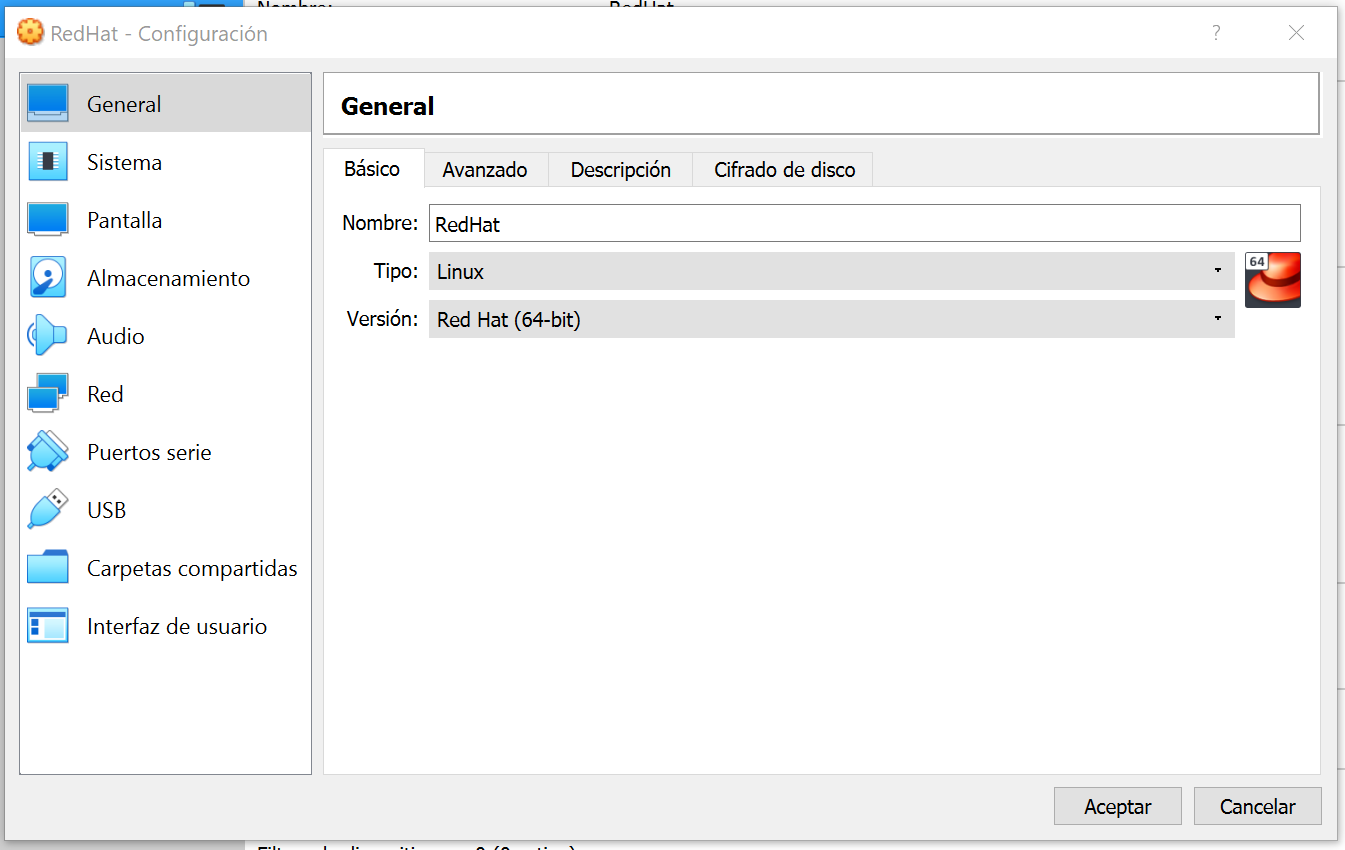
Task: Open the Carpetas compartidas folder icon
Action: 48,567
